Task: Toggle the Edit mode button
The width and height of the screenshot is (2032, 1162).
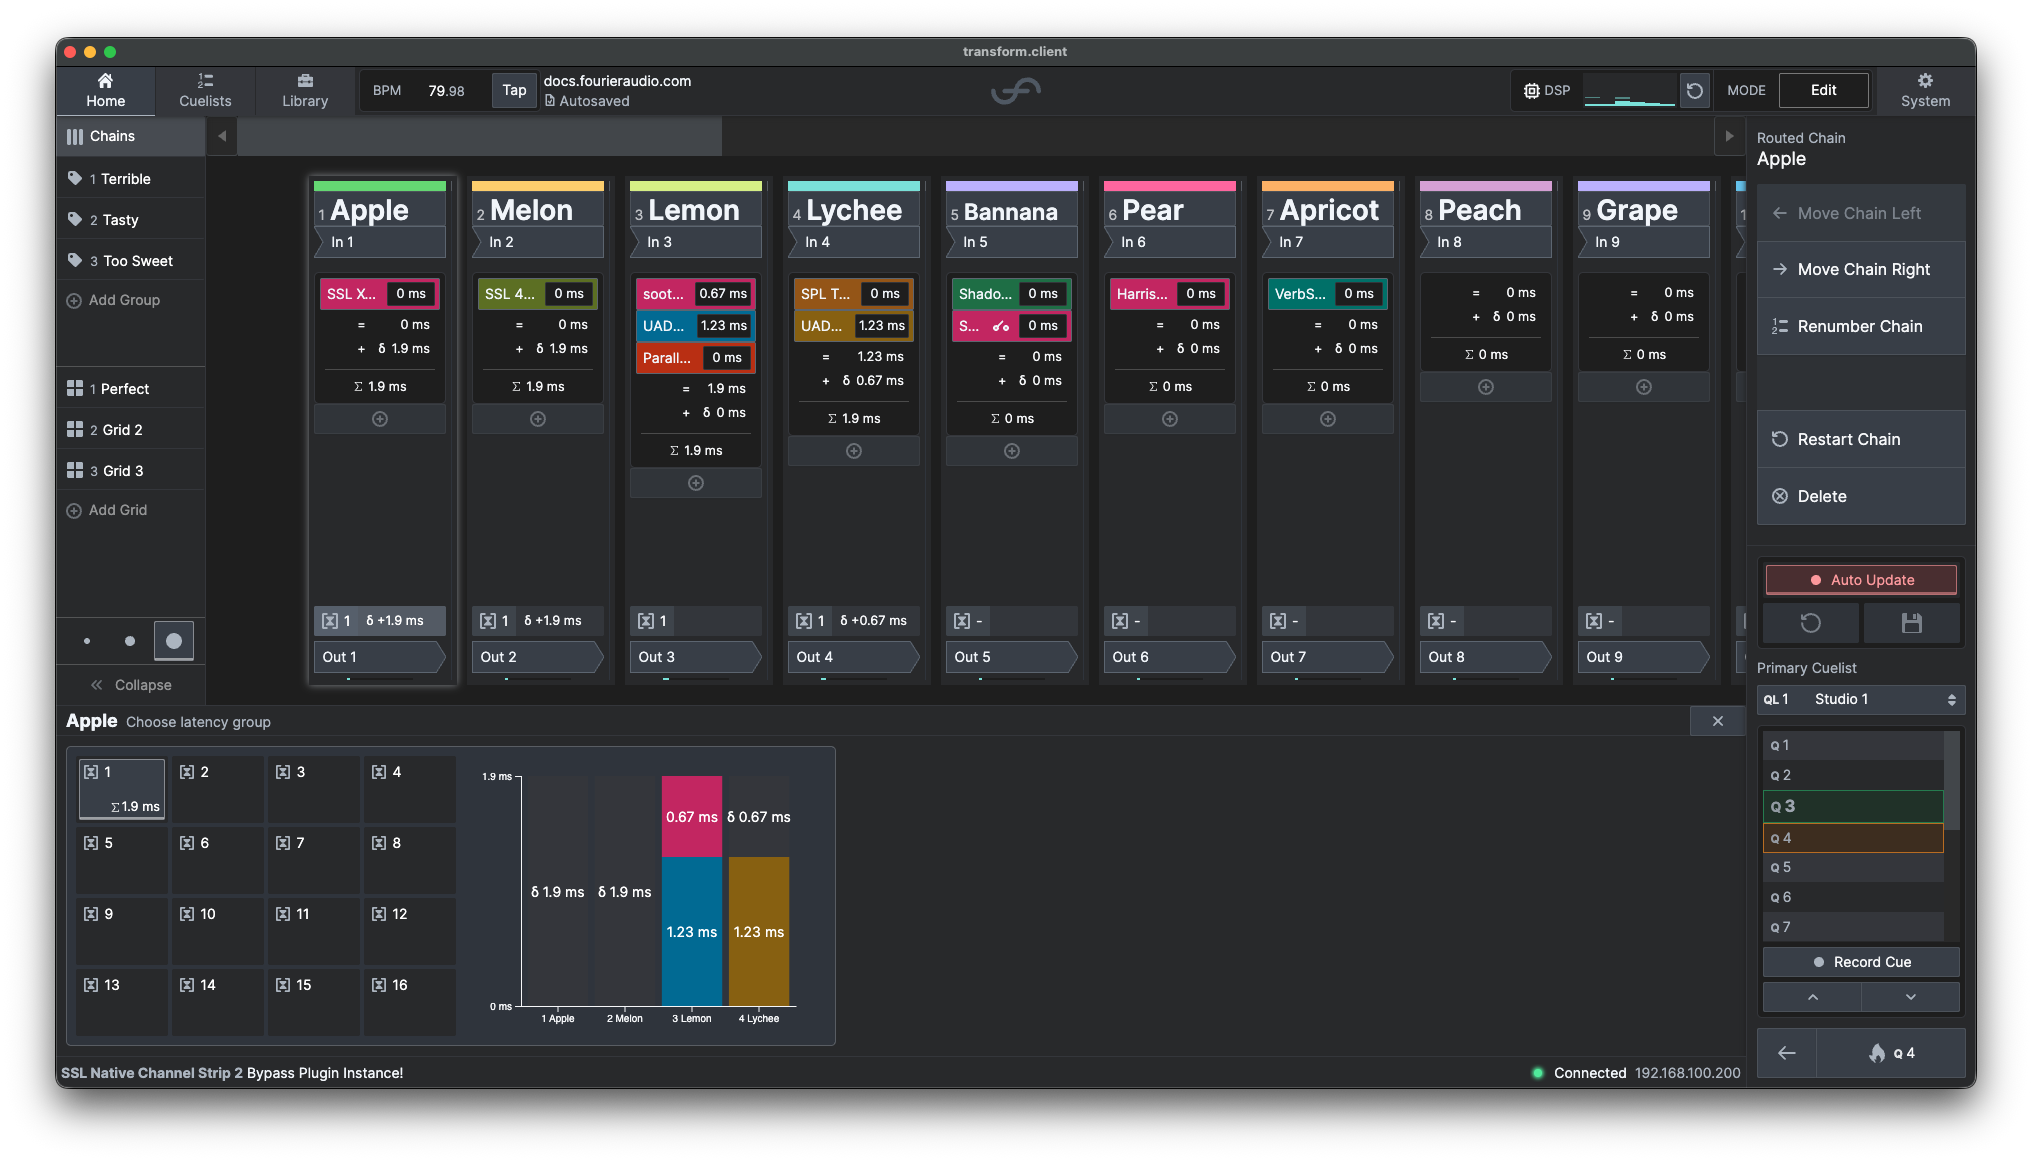Action: (1824, 90)
